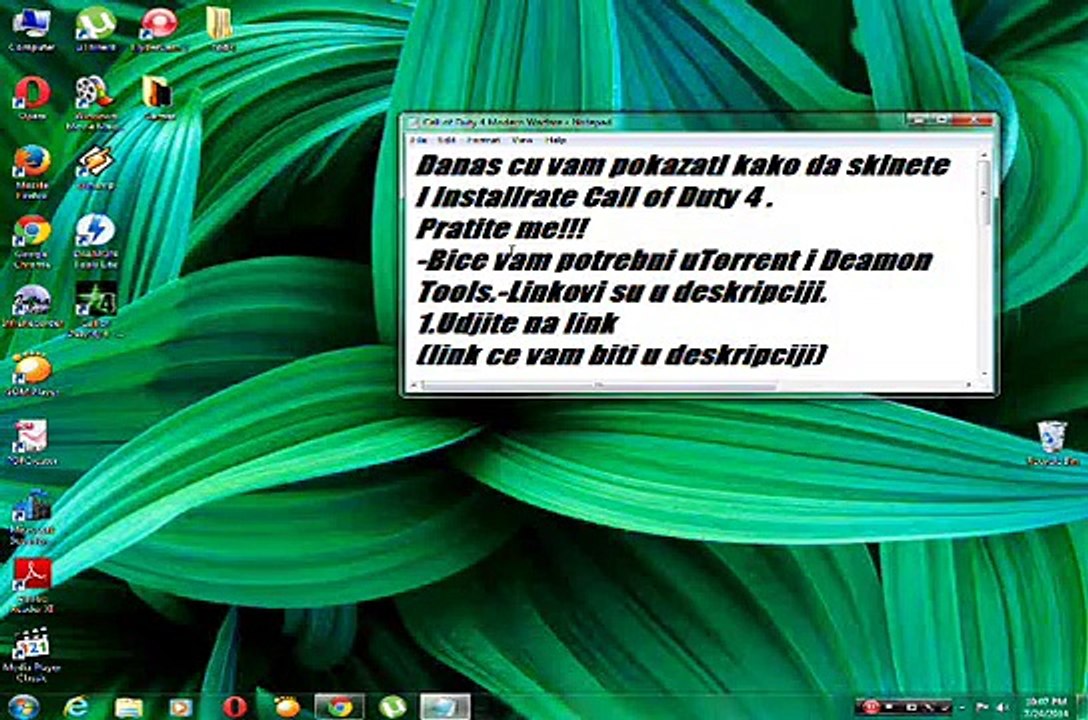This screenshot has height=720, width=1088.
Task: Open the View menu in Notepad
Action: pos(522,140)
